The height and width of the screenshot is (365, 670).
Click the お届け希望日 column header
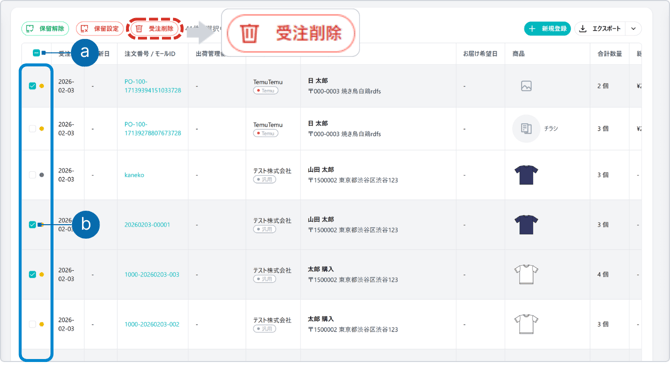point(480,54)
